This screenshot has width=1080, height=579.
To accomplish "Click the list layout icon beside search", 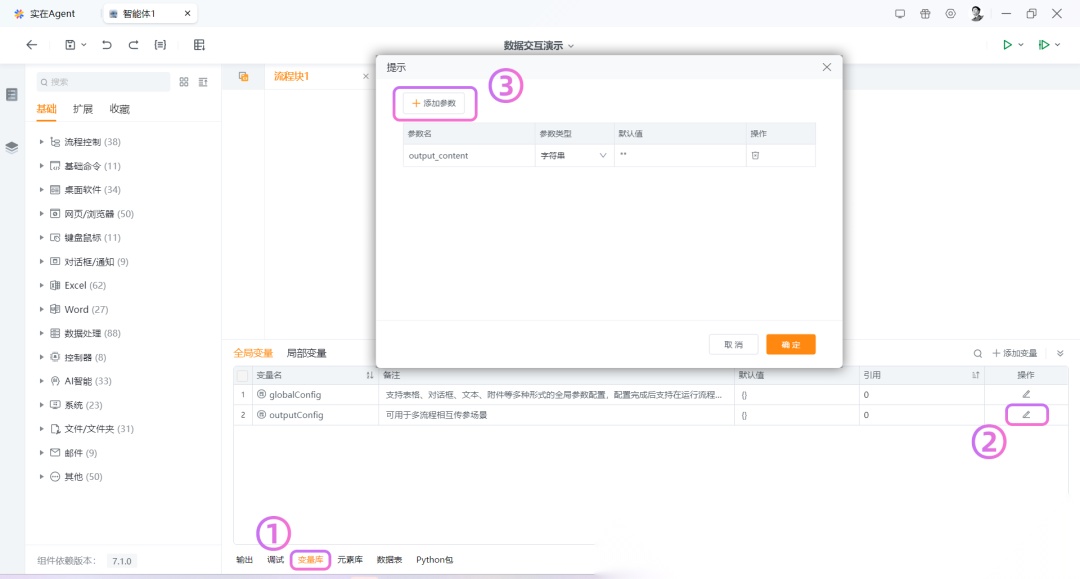I will click(x=203, y=82).
